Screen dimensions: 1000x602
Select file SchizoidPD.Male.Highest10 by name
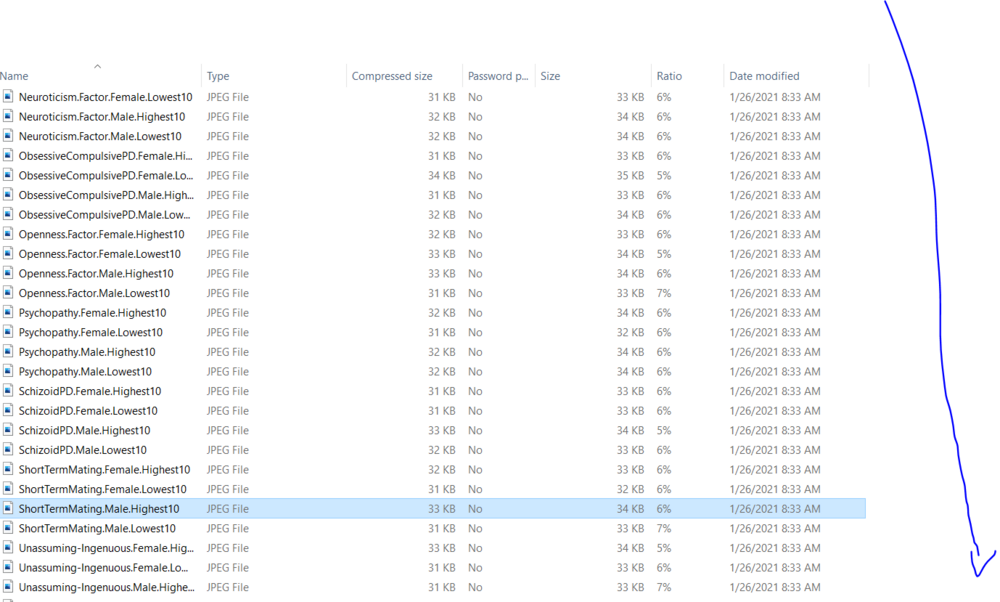pyautogui.click(x=84, y=430)
